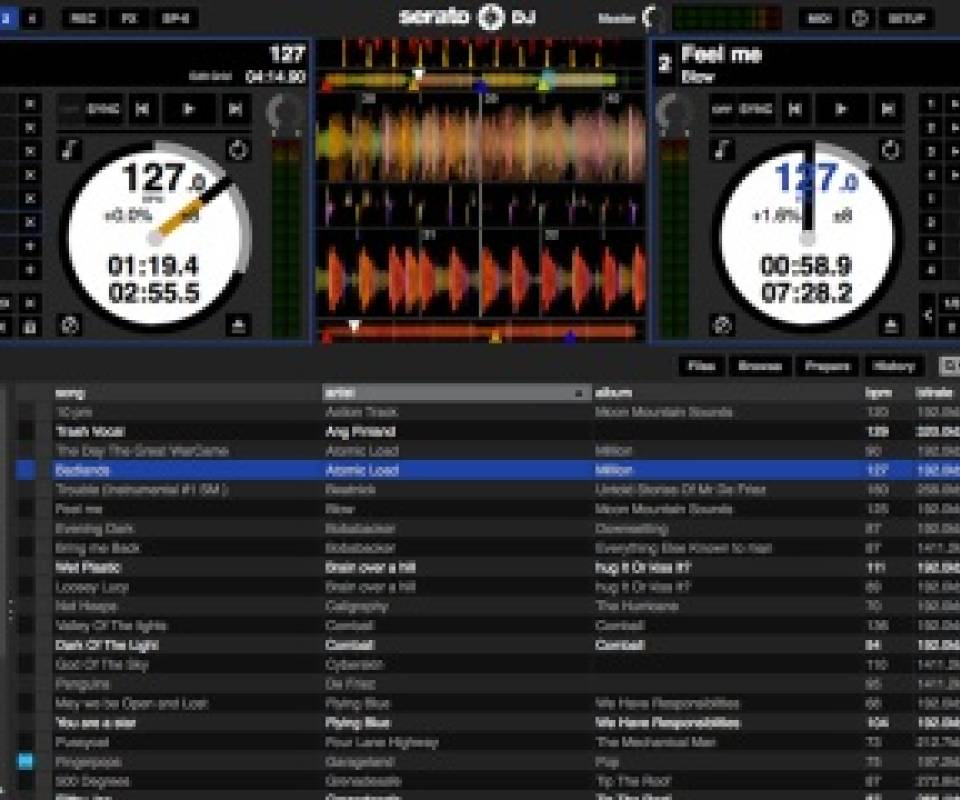Click the top track overview waveform
Viewport: 960px width, 800px height.
[481, 81]
